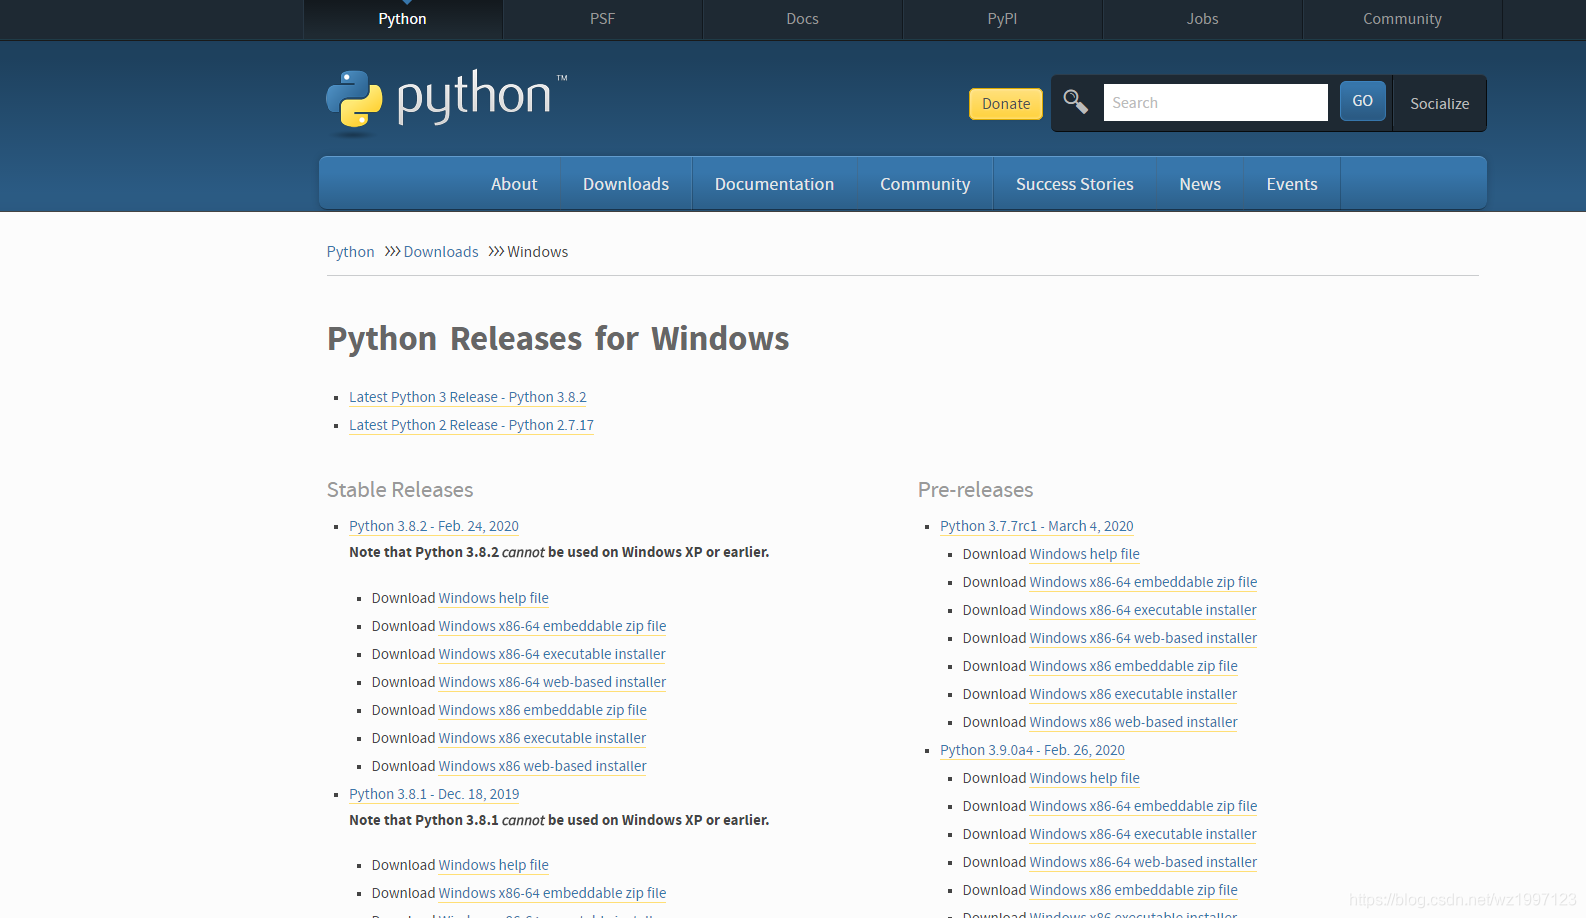
Task: Download x86 executable installer for Python 3.7.7rc1
Action: (1133, 694)
